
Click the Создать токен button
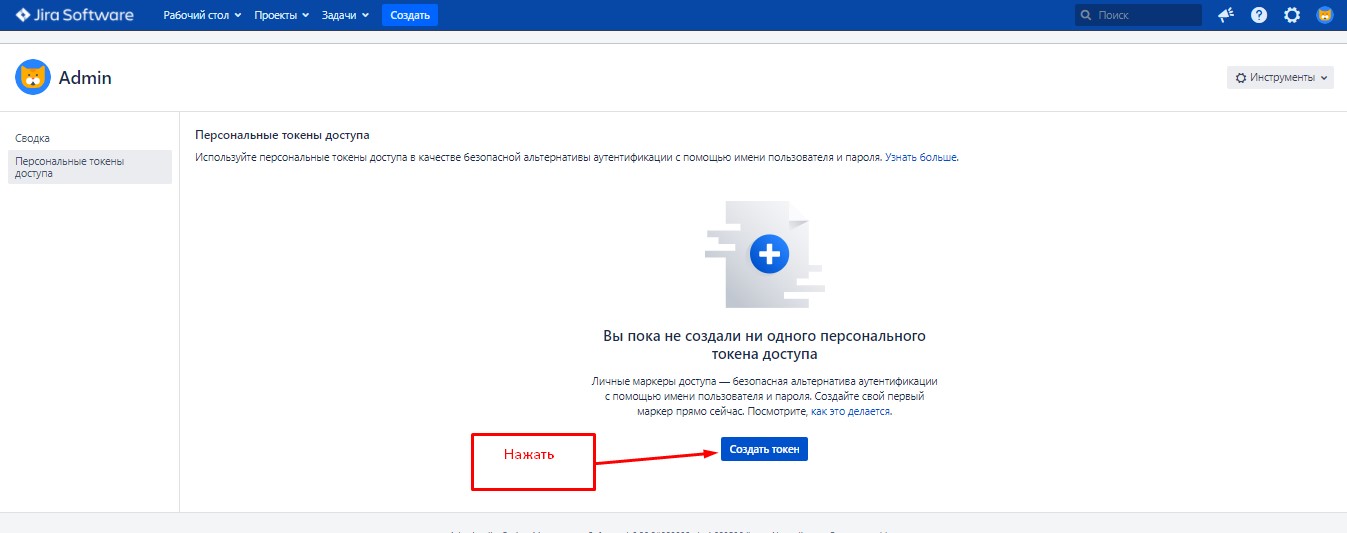(764, 450)
